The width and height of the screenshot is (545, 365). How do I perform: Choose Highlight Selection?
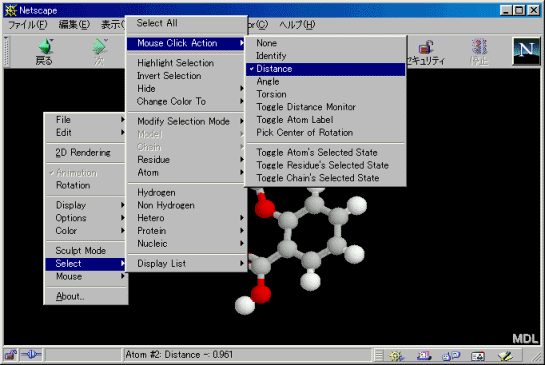pos(186,63)
